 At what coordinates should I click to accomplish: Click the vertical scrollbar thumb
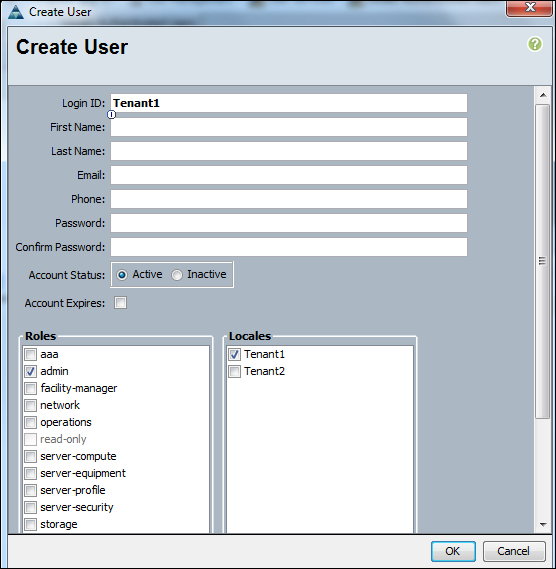tap(543, 261)
